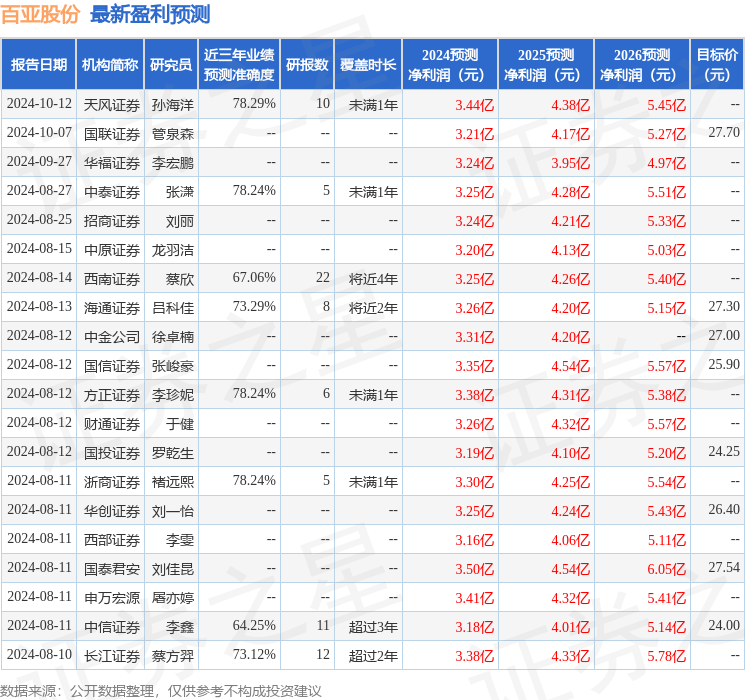Click the 6.05亿 2026 profit value
Viewport: 745px width, 700px height.
[667, 569]
